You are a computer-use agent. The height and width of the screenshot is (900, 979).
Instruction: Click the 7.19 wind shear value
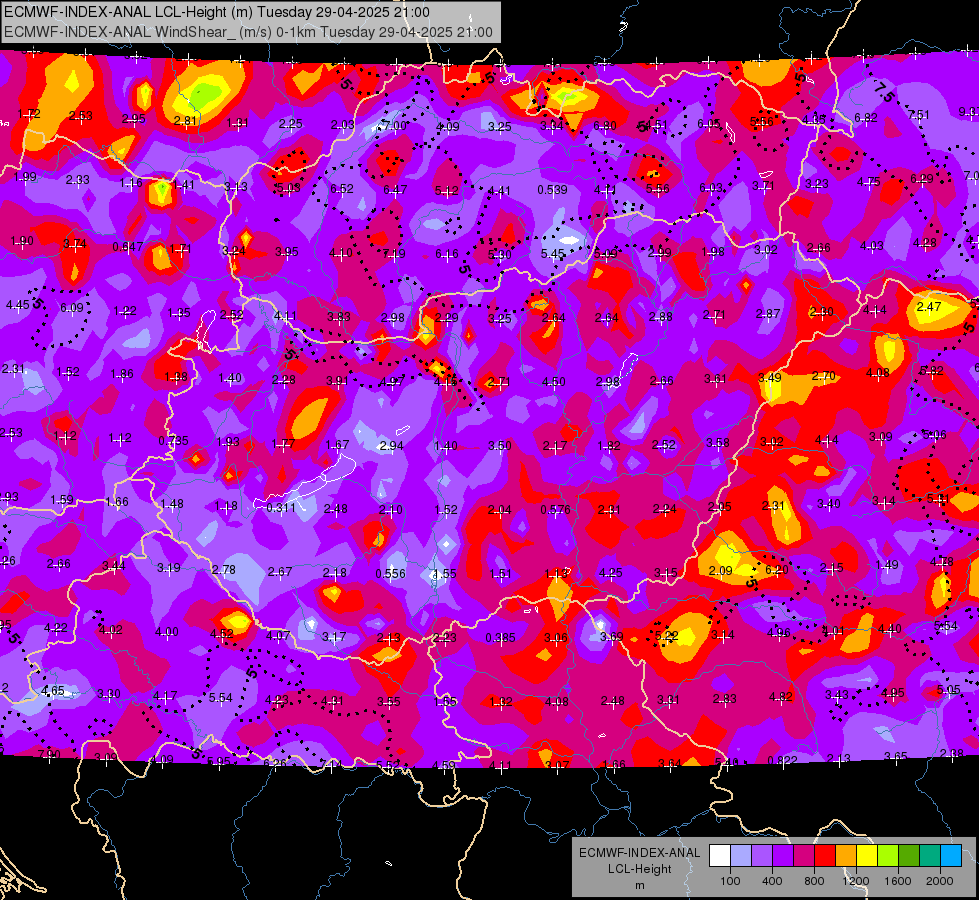[393, 254]
